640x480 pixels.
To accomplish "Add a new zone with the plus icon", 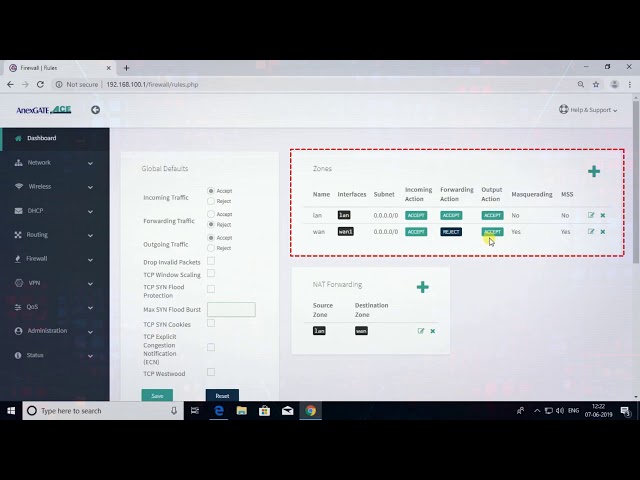I will pos(594,171).
